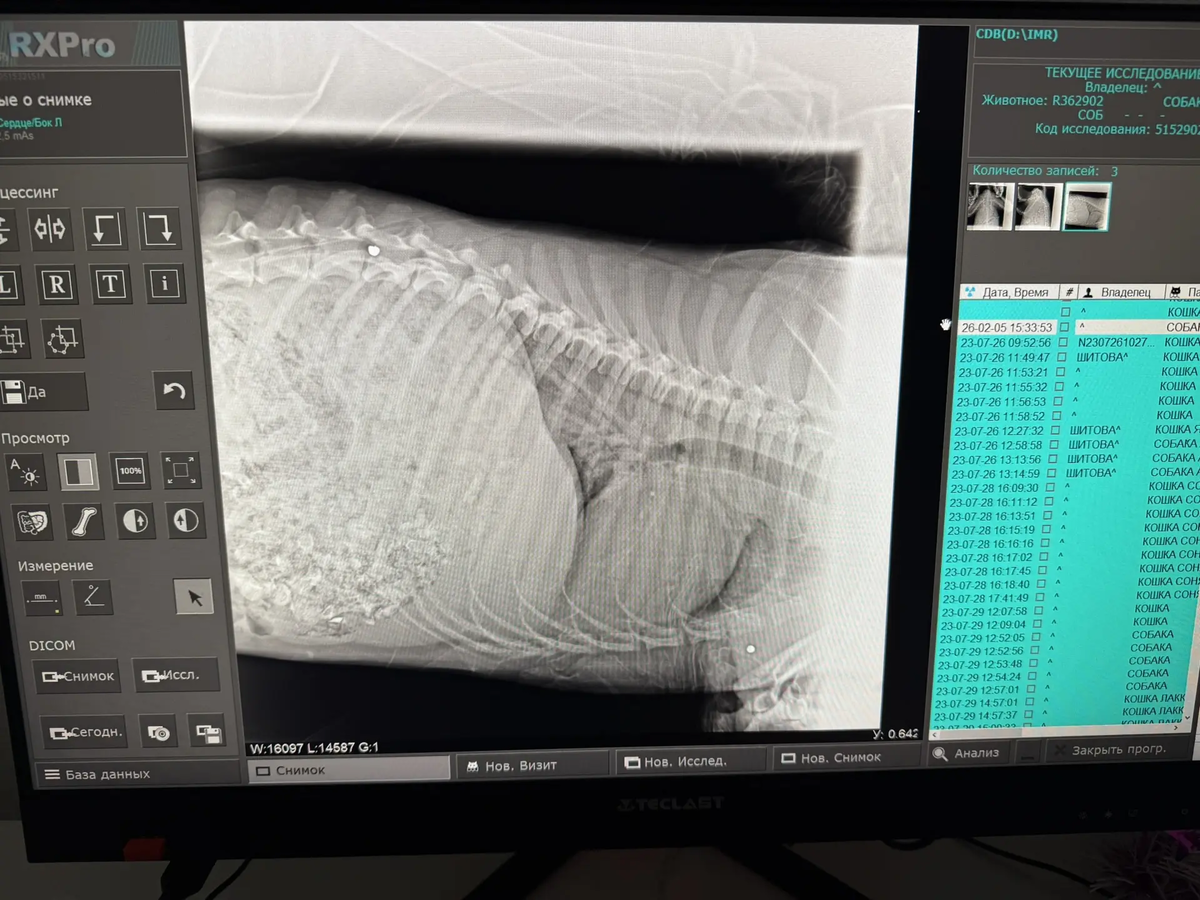The height and width of the screenshot is (900, 1200).
Task: Toggle the image inversion (negative) view
Action: coord(78,470)
